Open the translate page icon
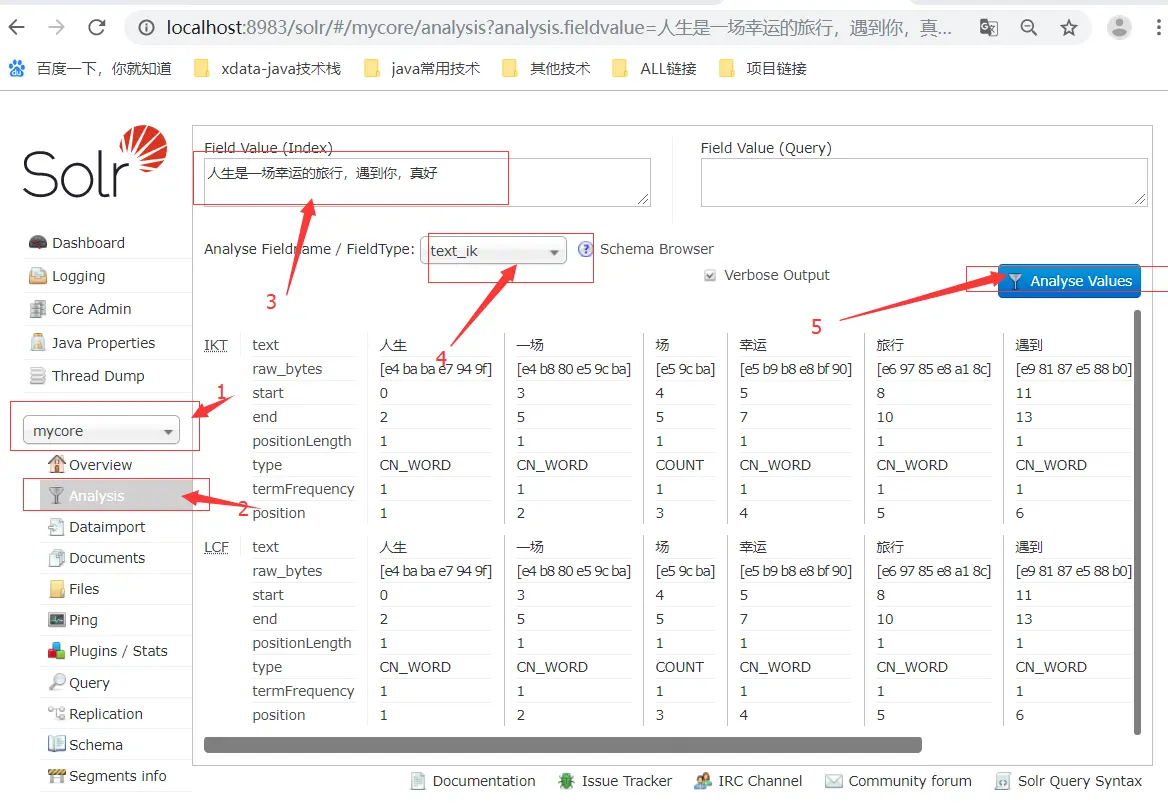Image resolution: width=1168 pixels, height=807 pixels. [988, 28]
